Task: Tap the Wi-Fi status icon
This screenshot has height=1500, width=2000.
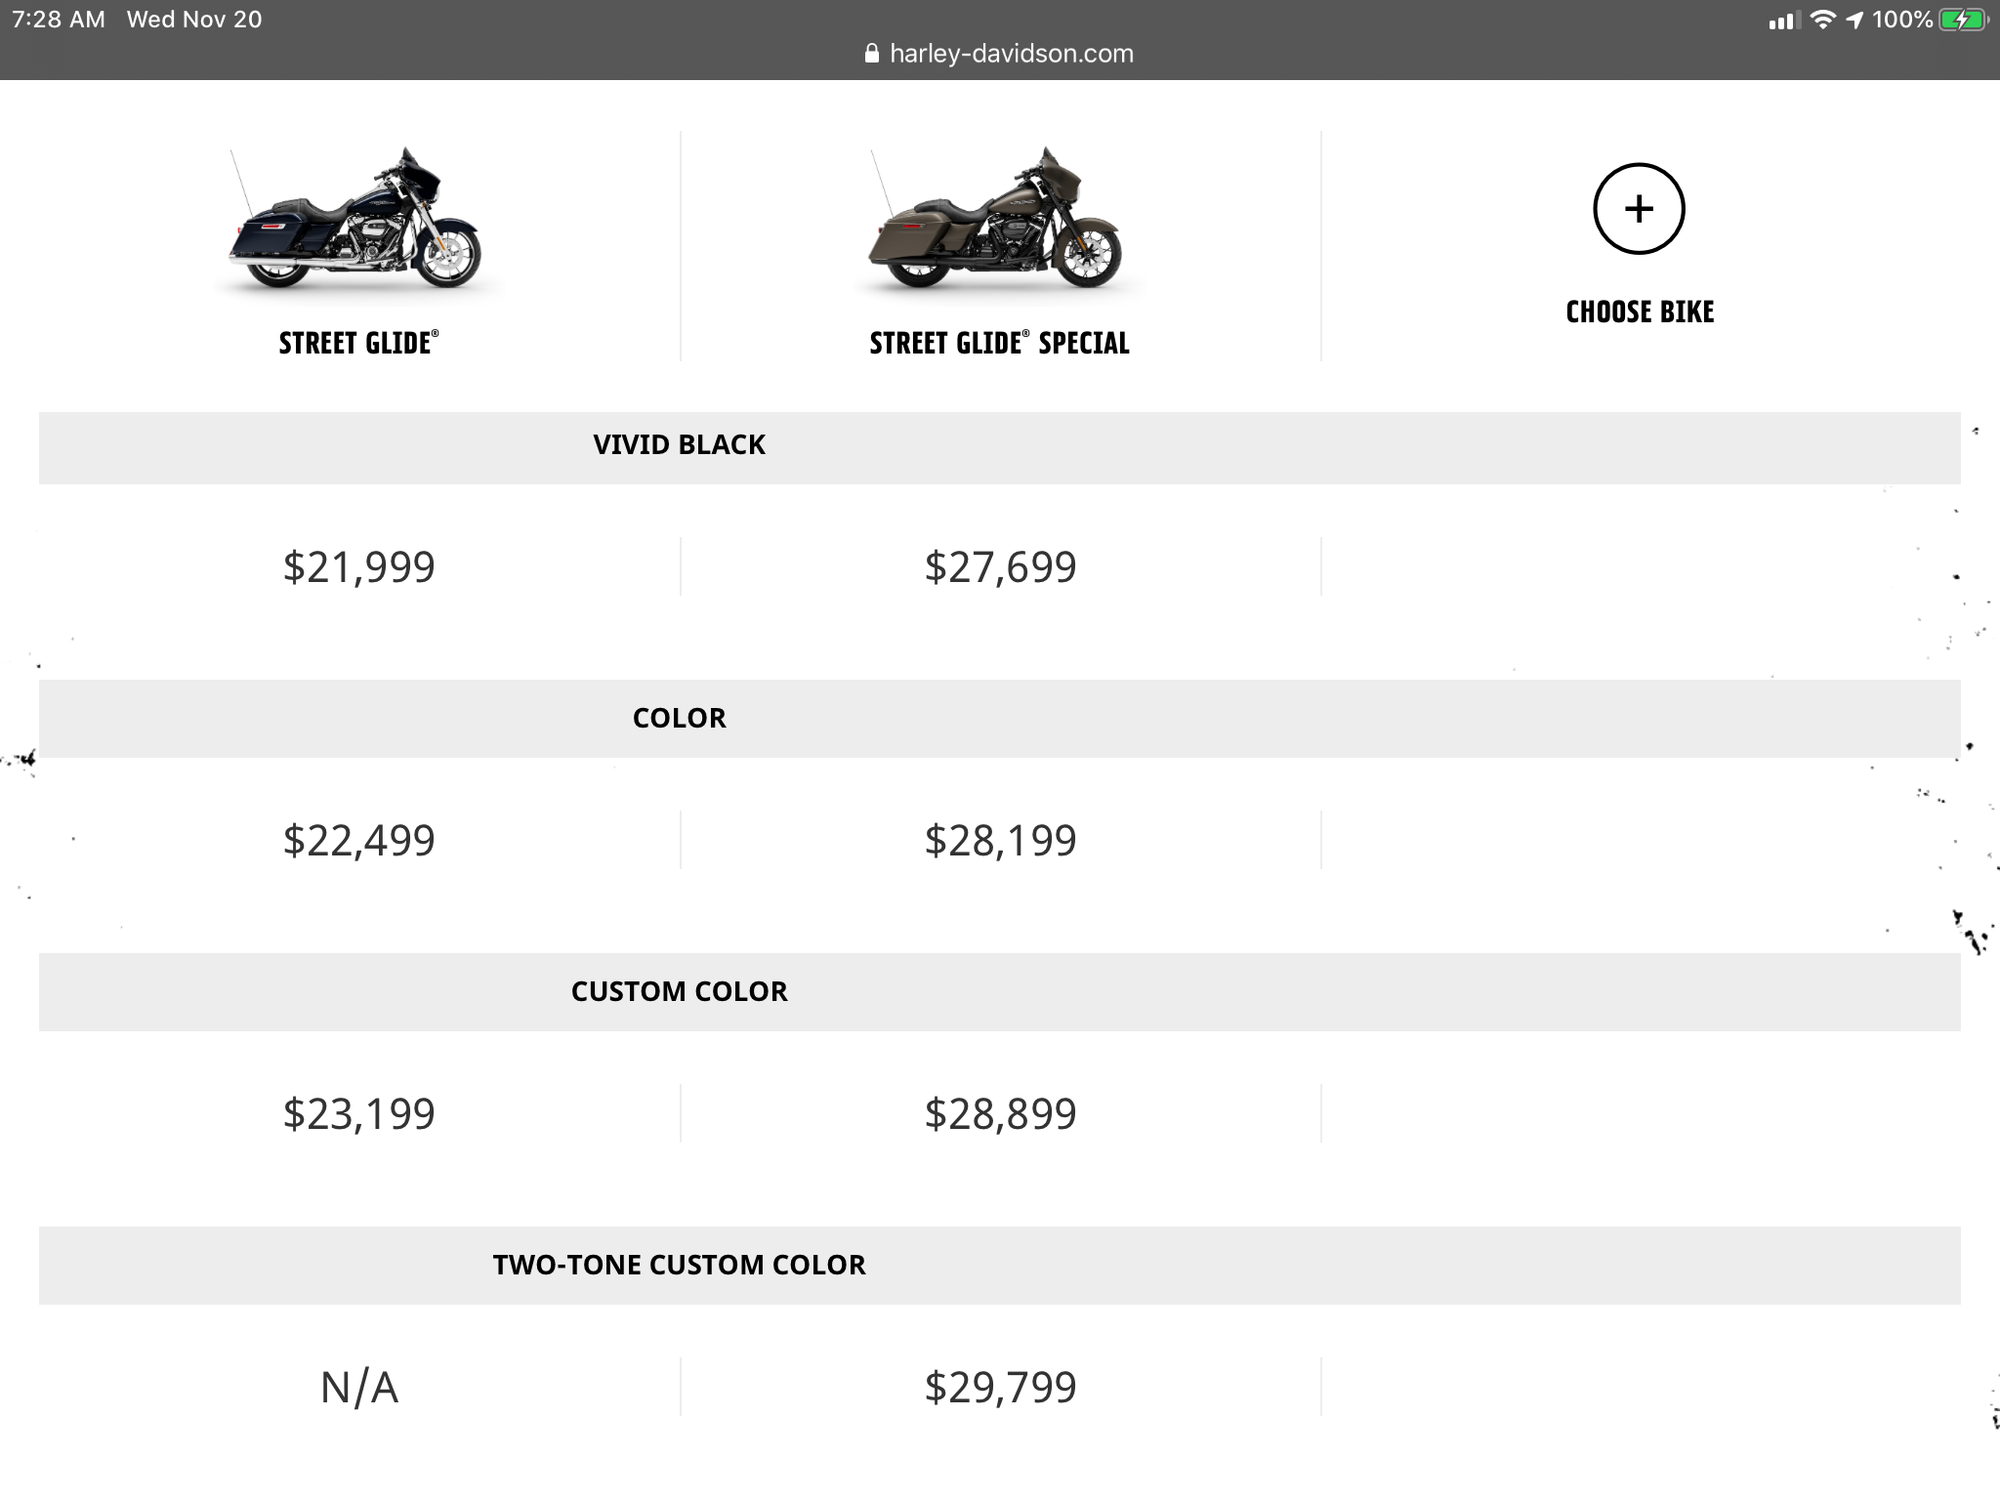Action: click(1823, 20)
